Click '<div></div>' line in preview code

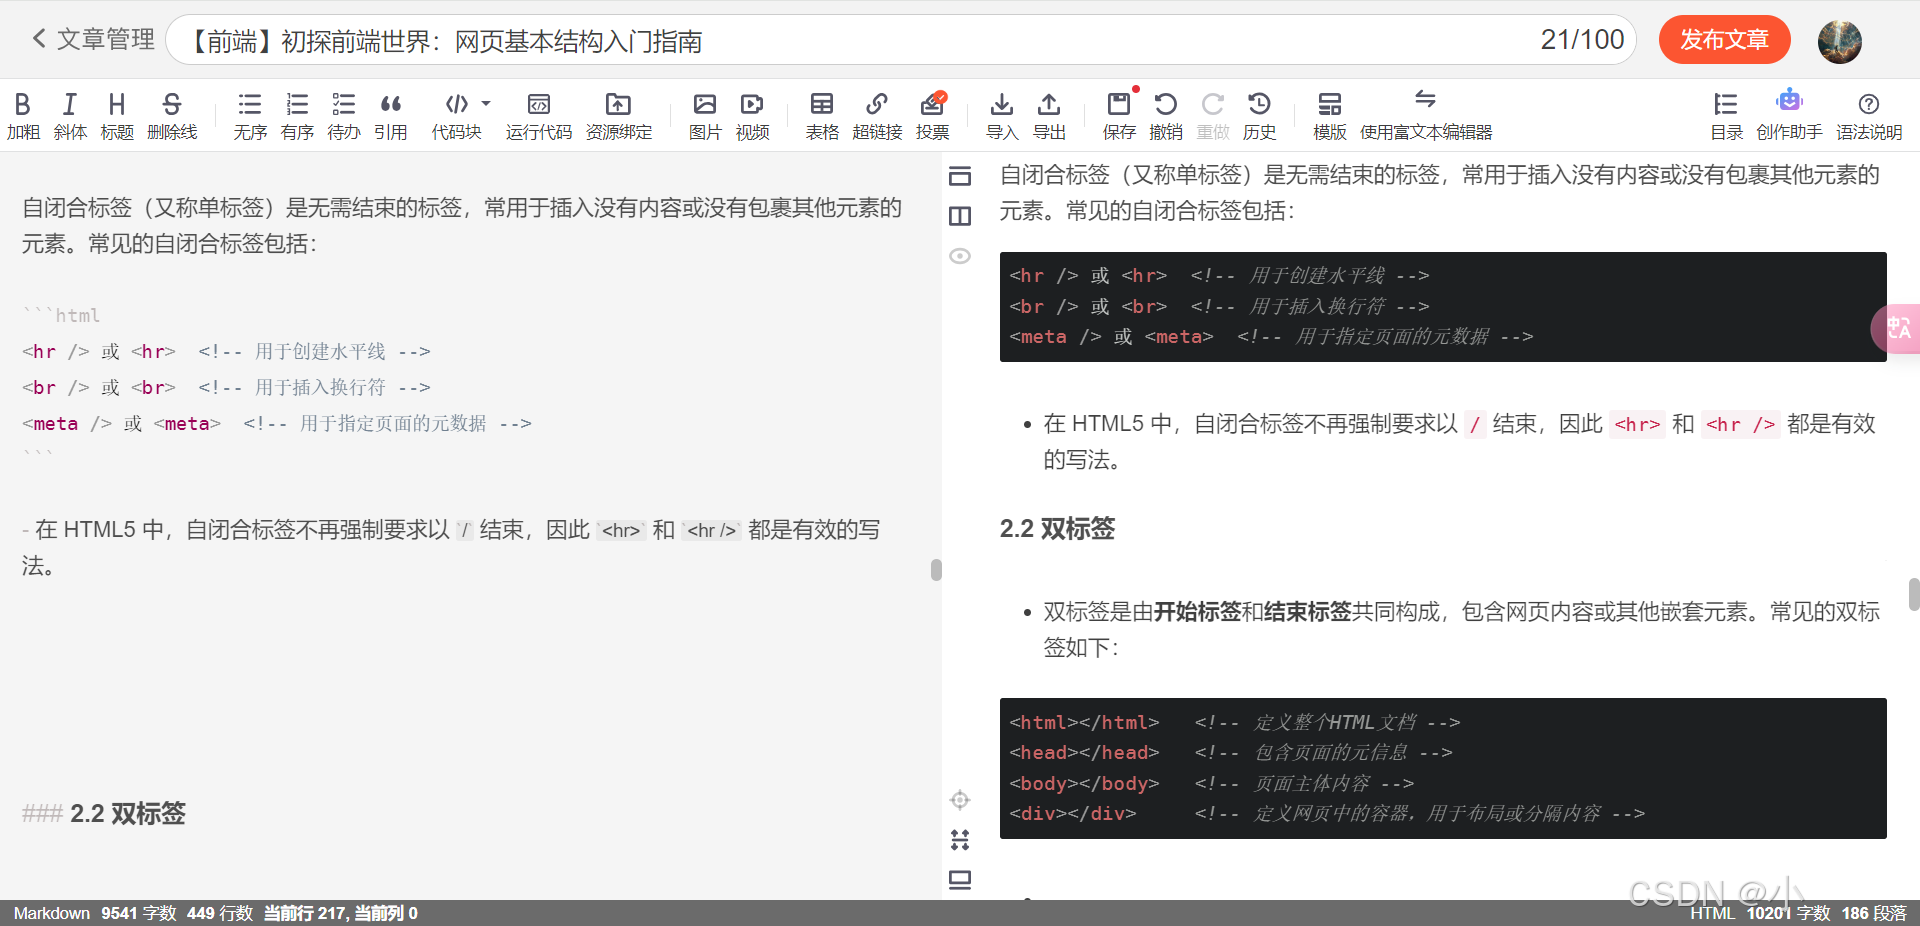1327,813
